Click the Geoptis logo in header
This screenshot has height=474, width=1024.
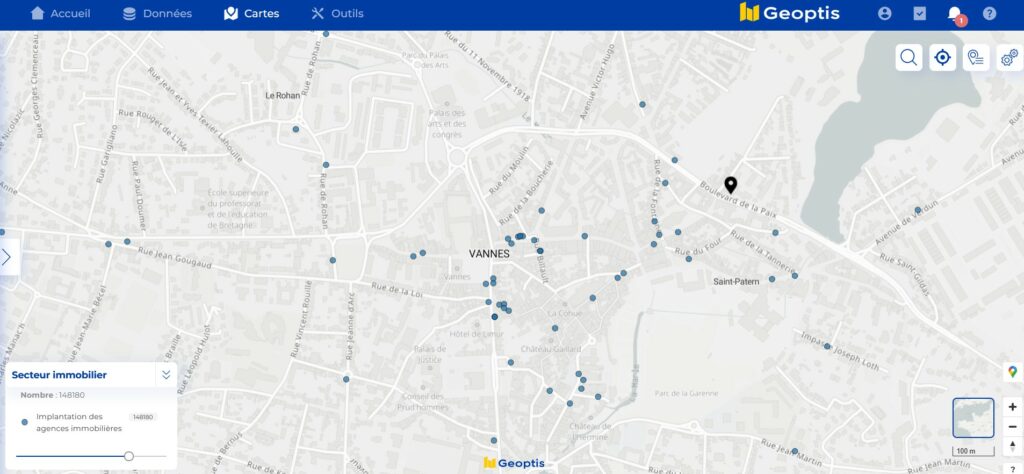[790, 13]
